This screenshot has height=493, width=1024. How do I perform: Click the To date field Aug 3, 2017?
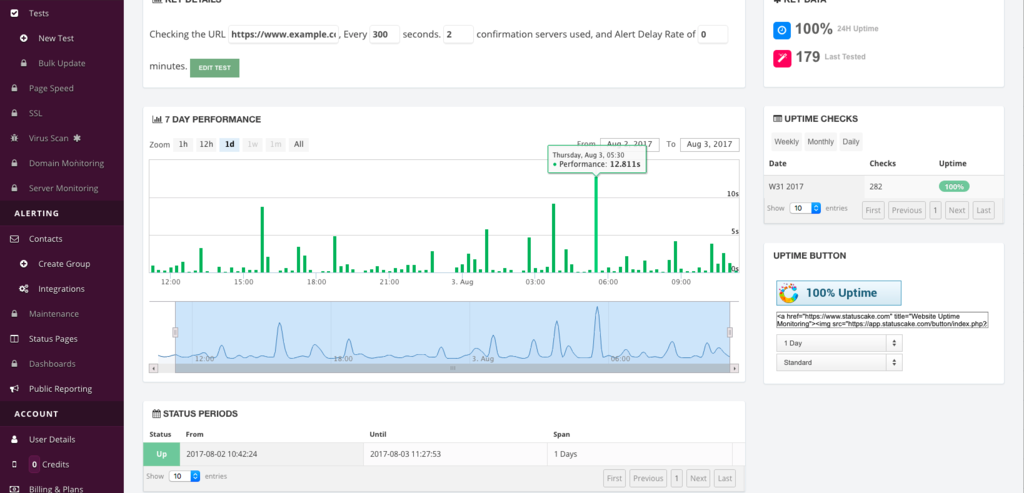click(710, 144)
